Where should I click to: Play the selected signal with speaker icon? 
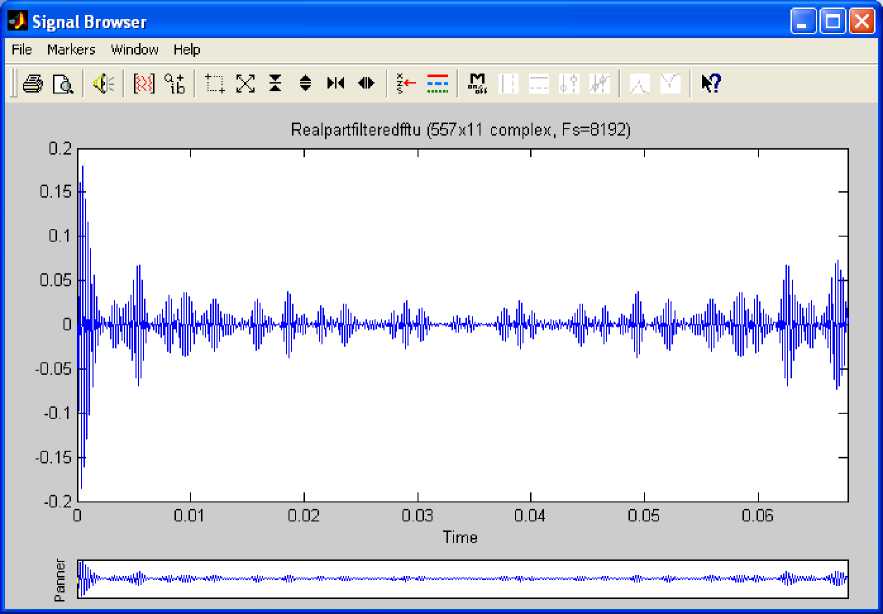pyautogui.click(x=103, y=84)
